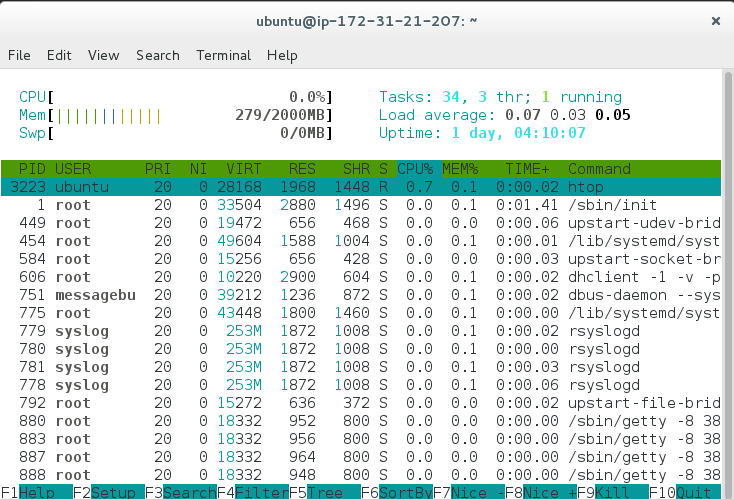Open the Search menu
Viewport: 734px width, 499px height.
(x=158, y=55)
